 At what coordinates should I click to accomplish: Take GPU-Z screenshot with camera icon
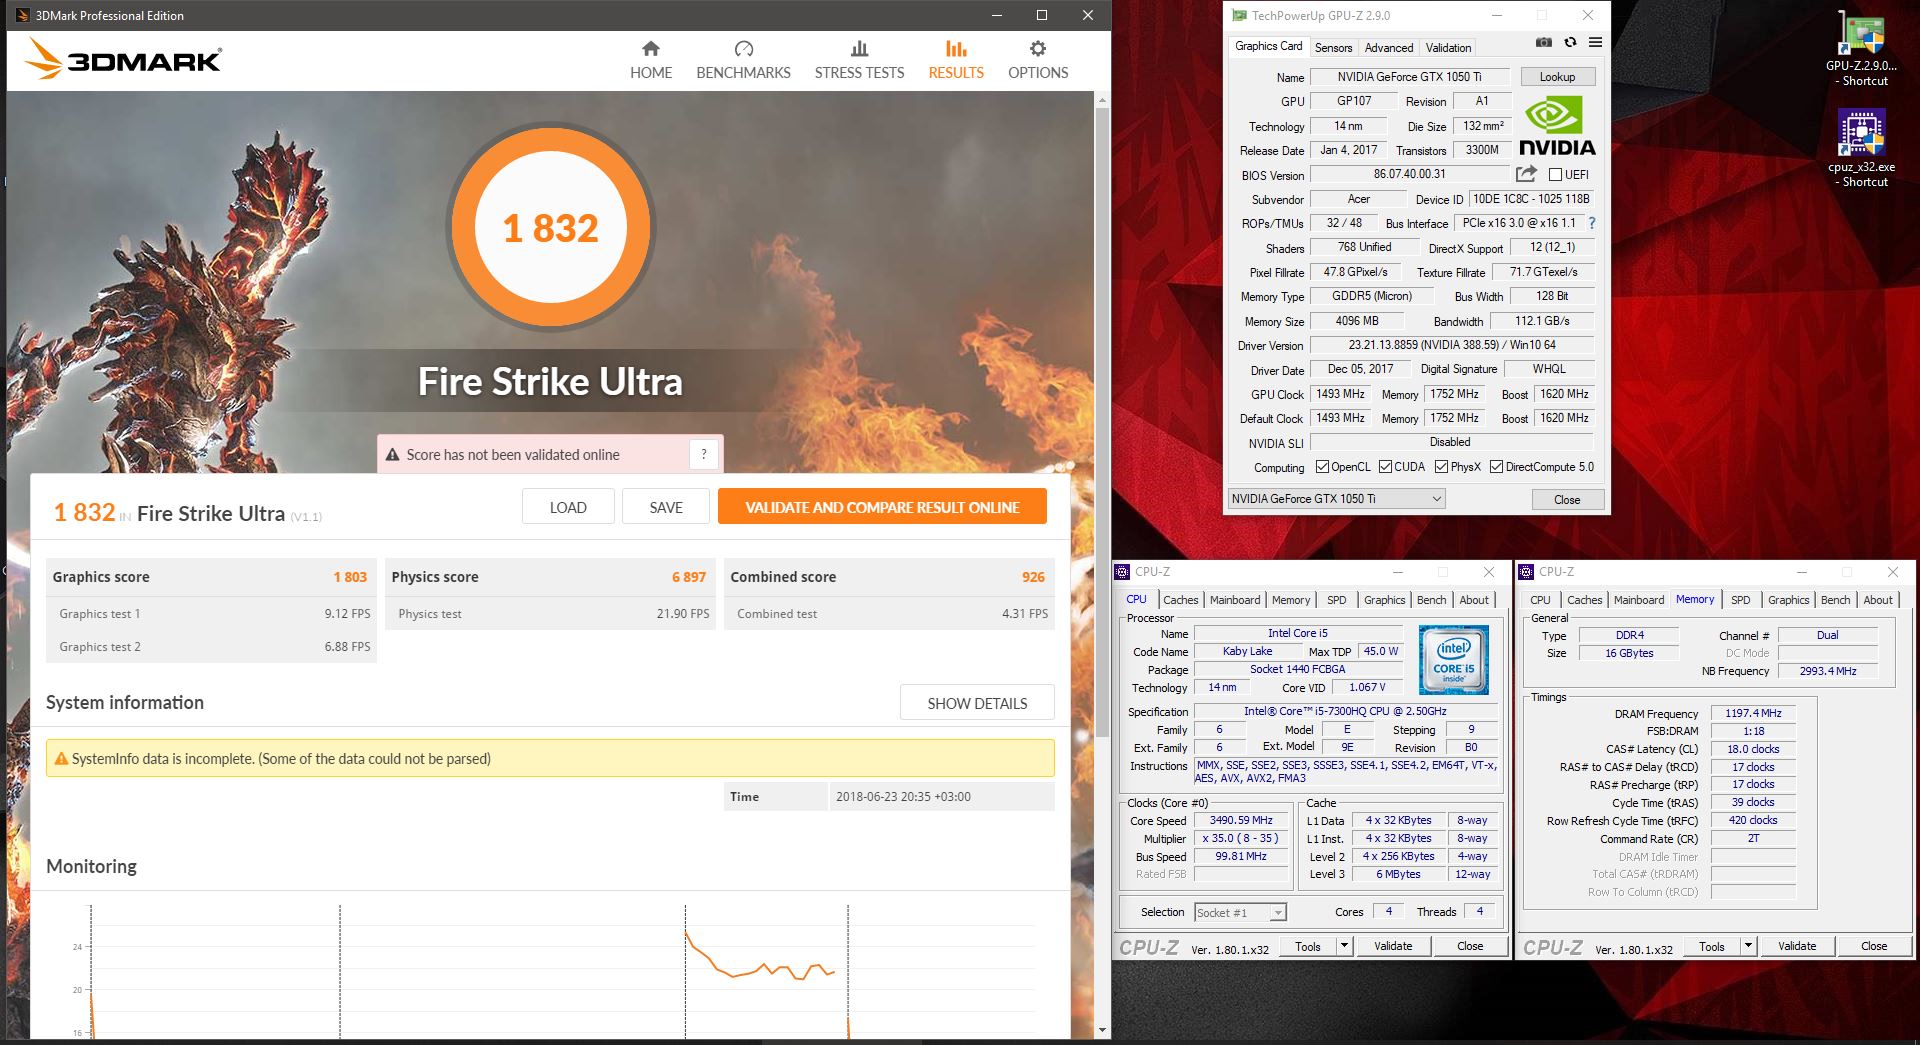pos(1544,42)
